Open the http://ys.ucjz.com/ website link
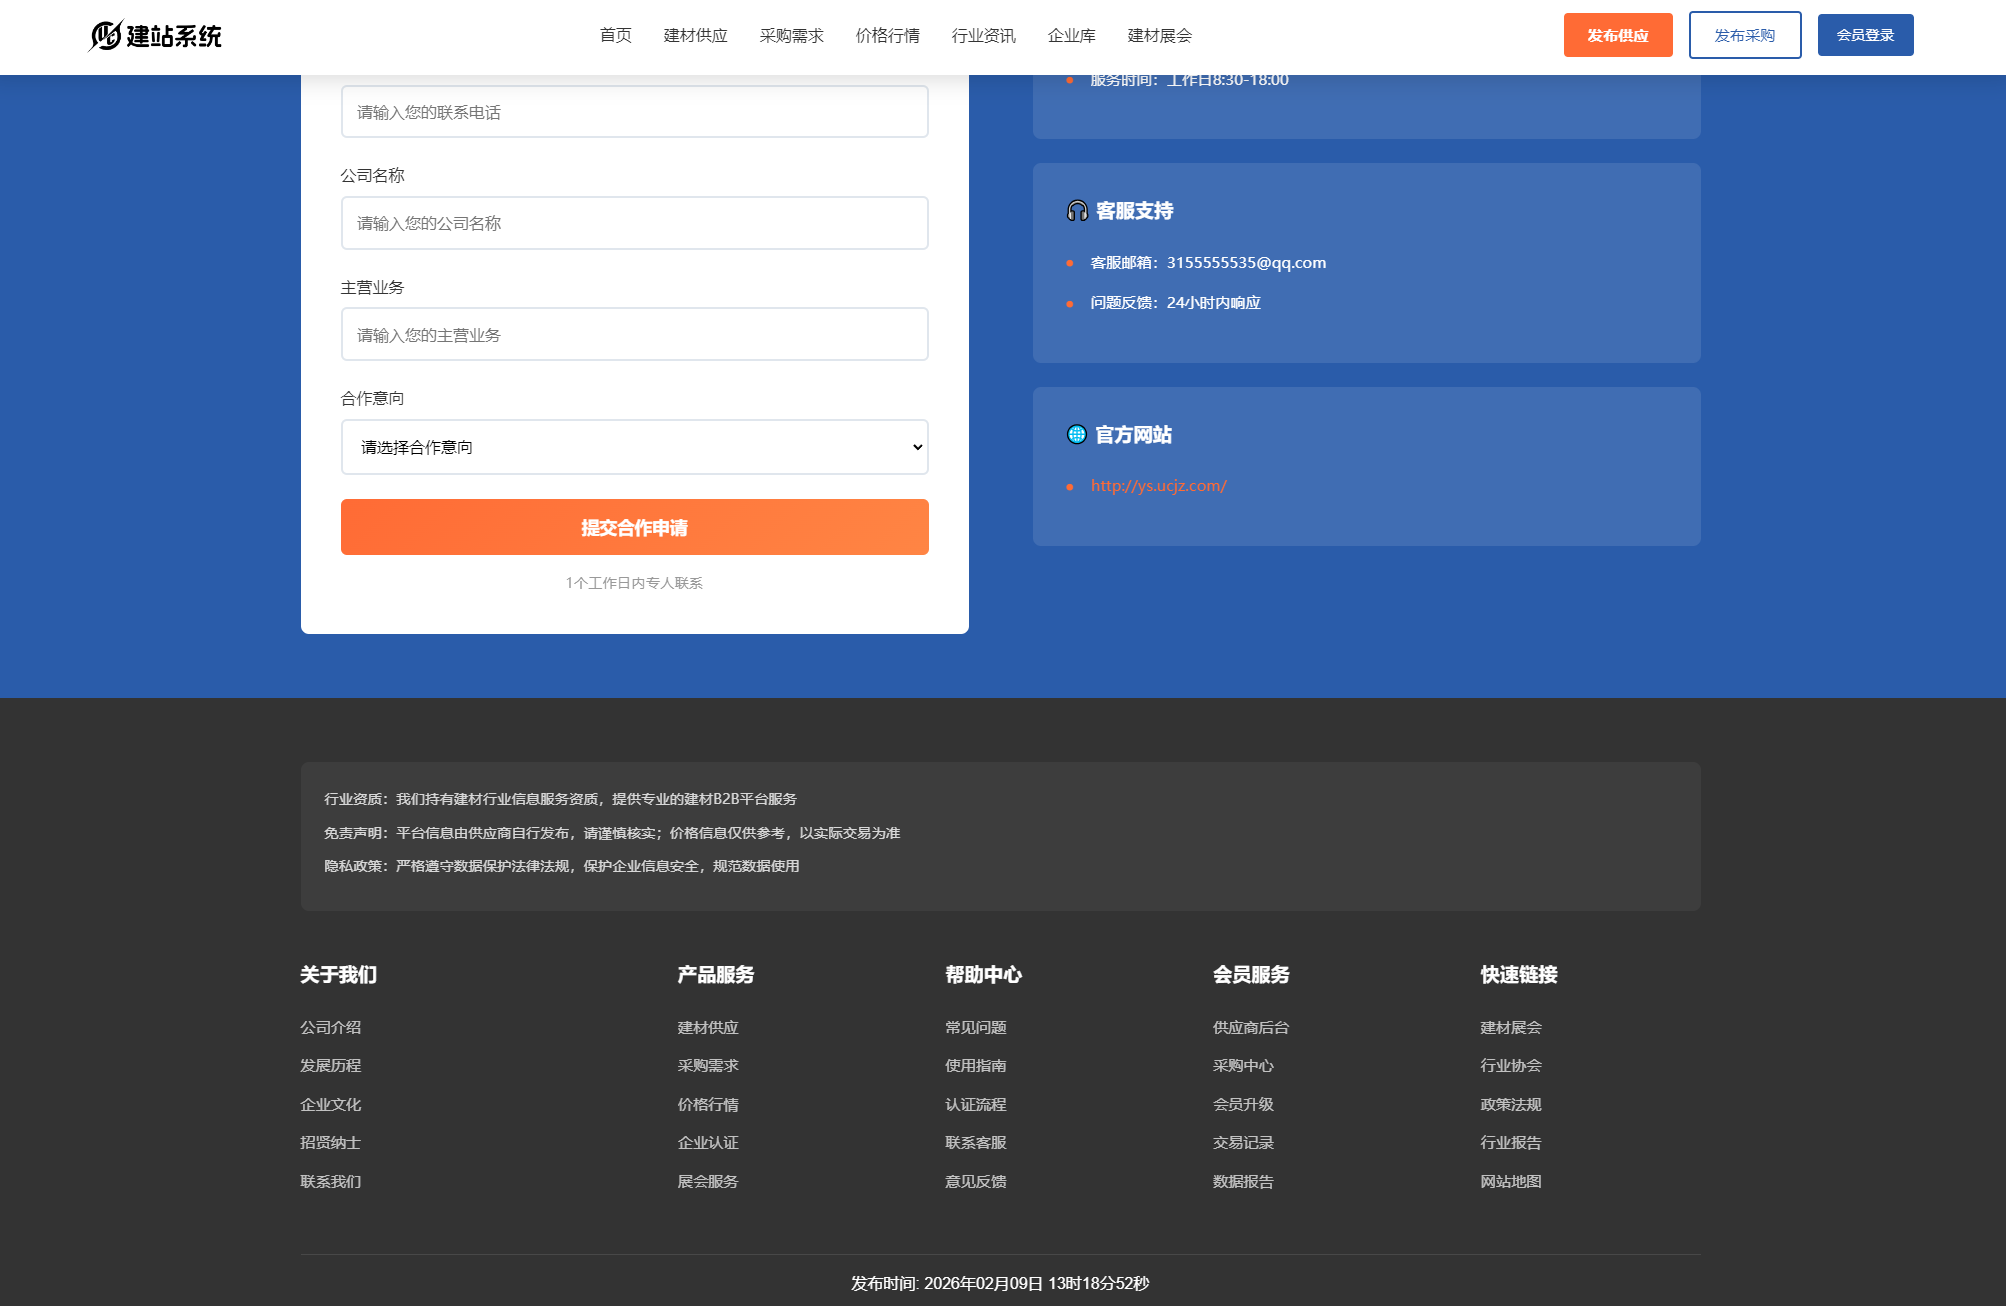Viewport: 2006px width, 1306px height. pyautogui.click(x=1158, y=486)
